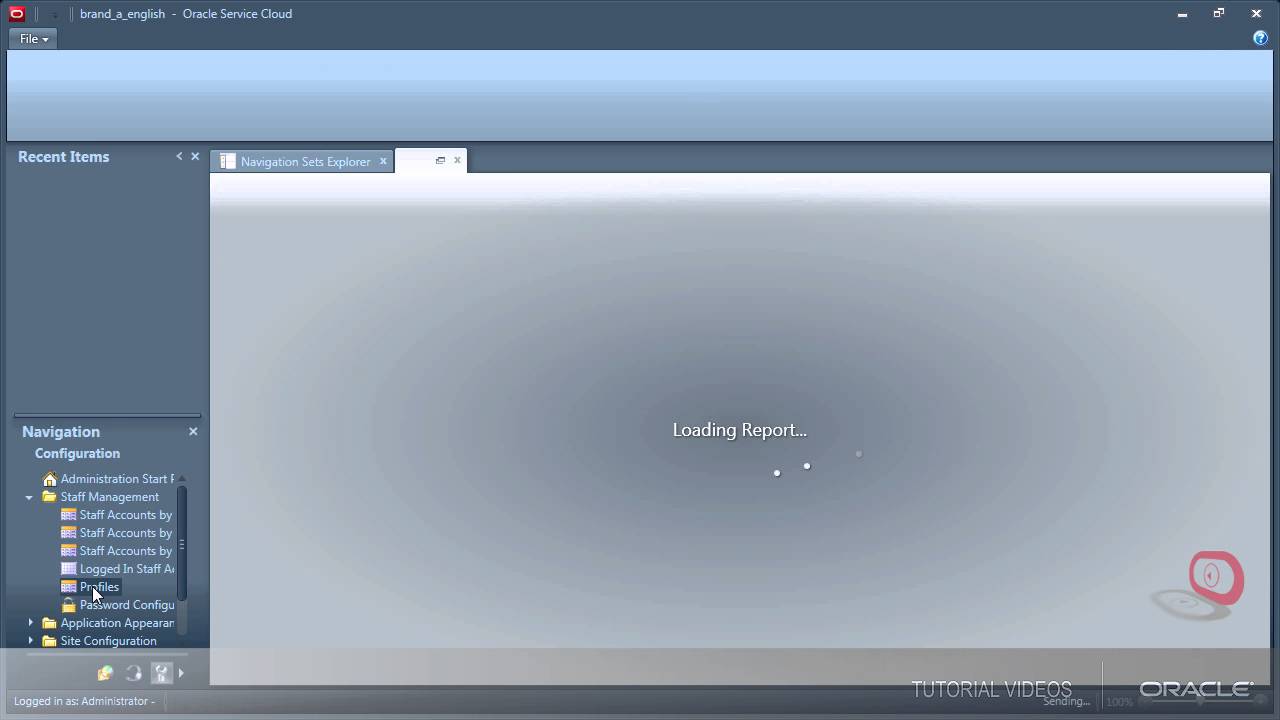
Task: Select the Site Configuration folder
Action: pos(99,641)
